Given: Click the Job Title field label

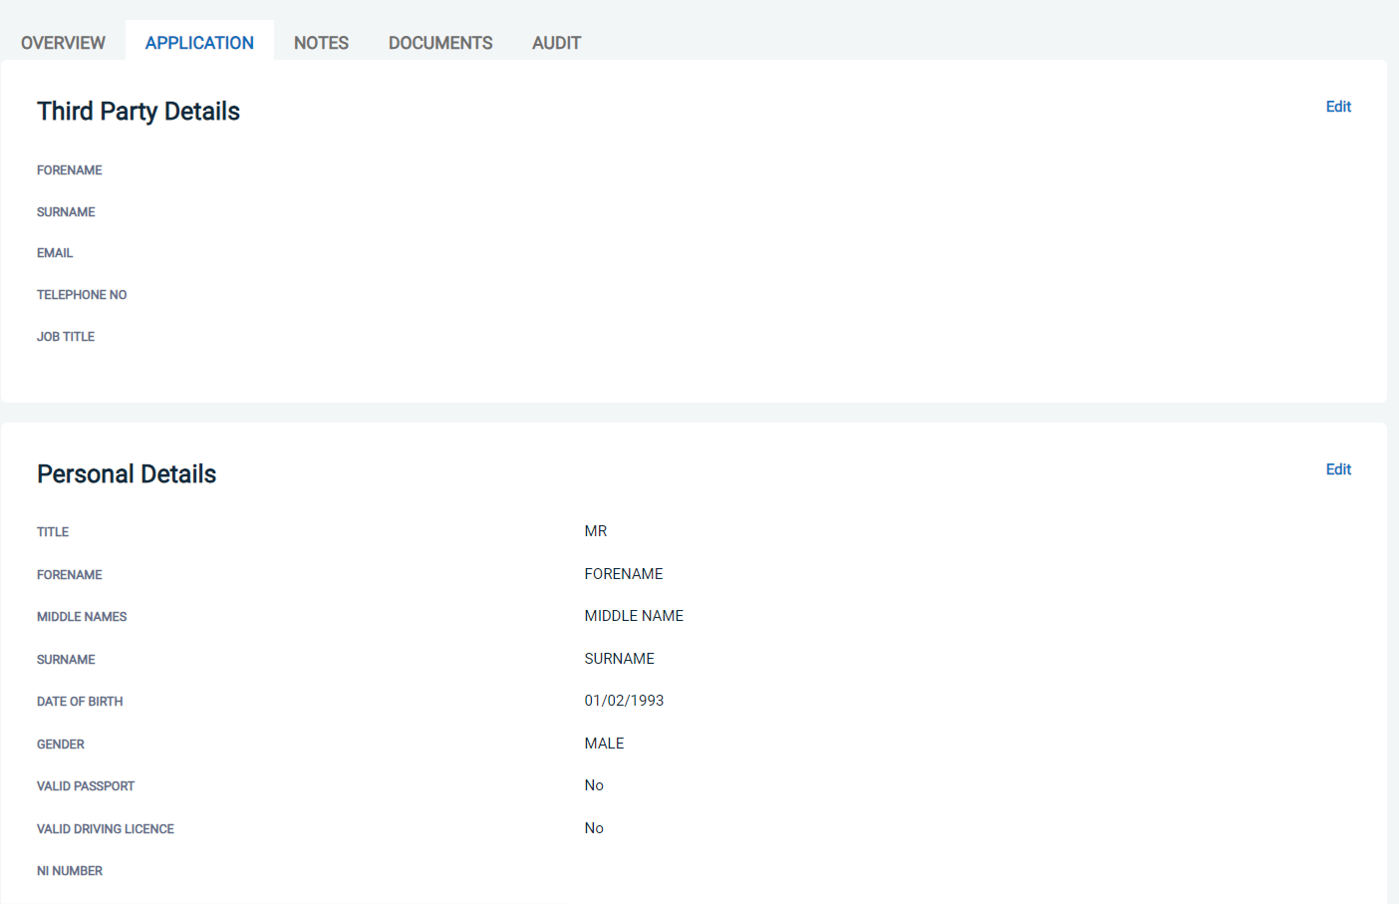Looking at the screenshot, I should click(66, 337).
